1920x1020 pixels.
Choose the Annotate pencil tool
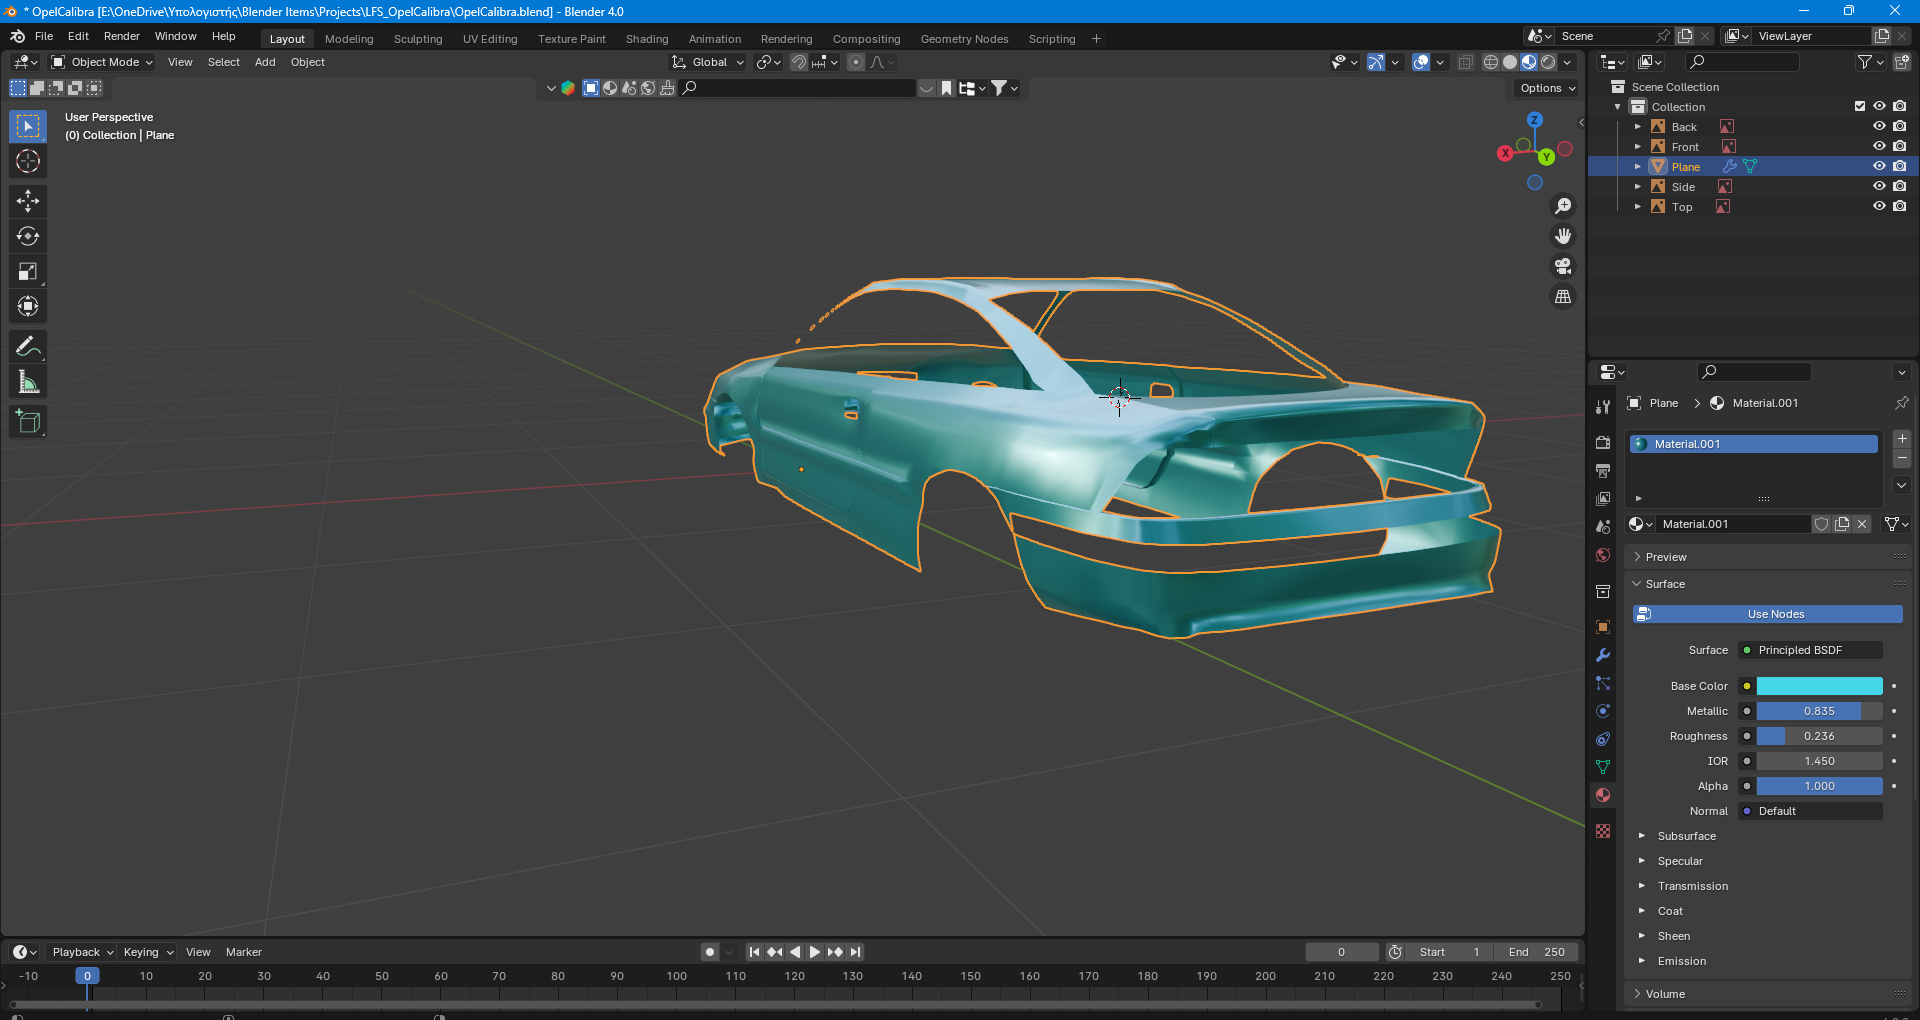(28, 347)
